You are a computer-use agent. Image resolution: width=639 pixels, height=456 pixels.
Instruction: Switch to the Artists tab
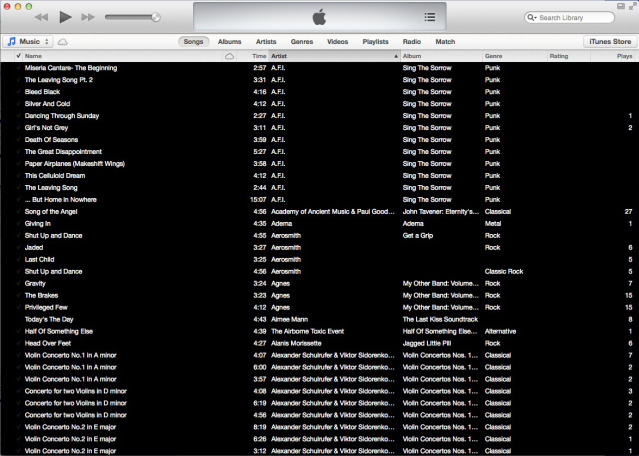(266, 42)
